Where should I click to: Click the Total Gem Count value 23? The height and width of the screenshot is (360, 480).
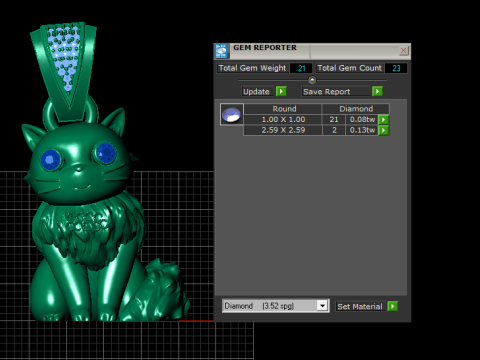pos(396,68)
